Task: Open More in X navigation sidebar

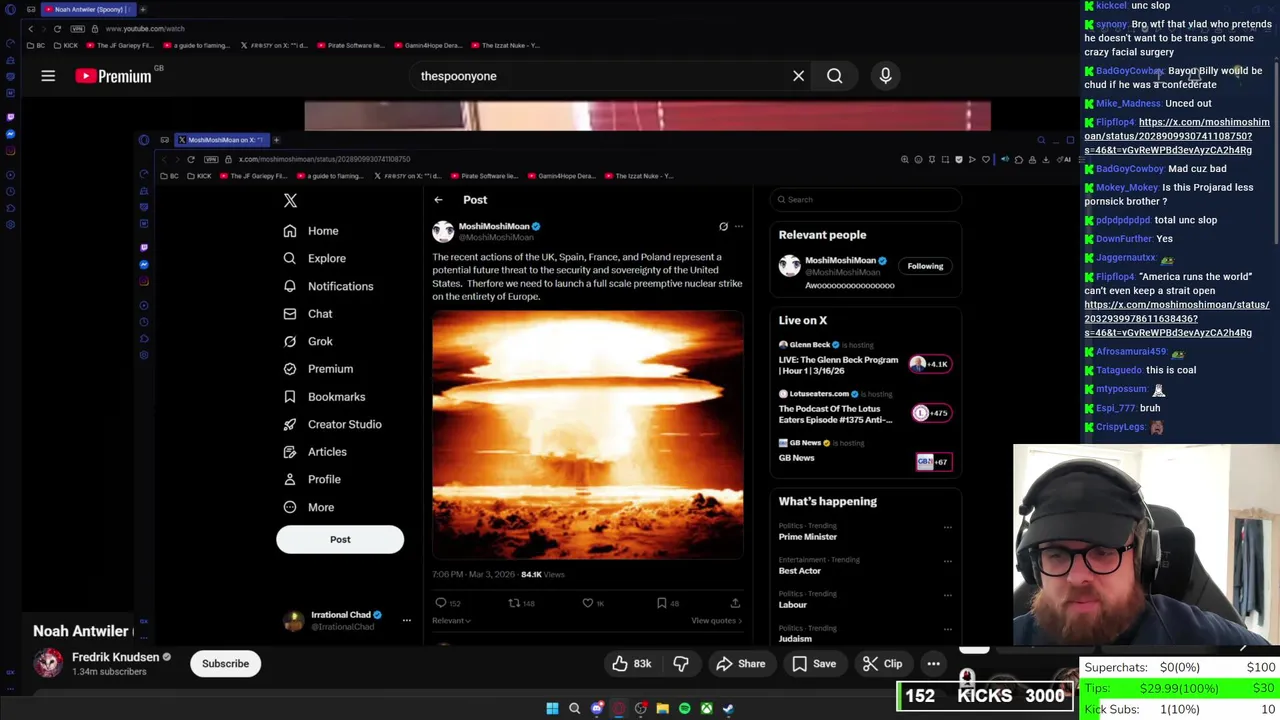Action: tap(309, 507)
